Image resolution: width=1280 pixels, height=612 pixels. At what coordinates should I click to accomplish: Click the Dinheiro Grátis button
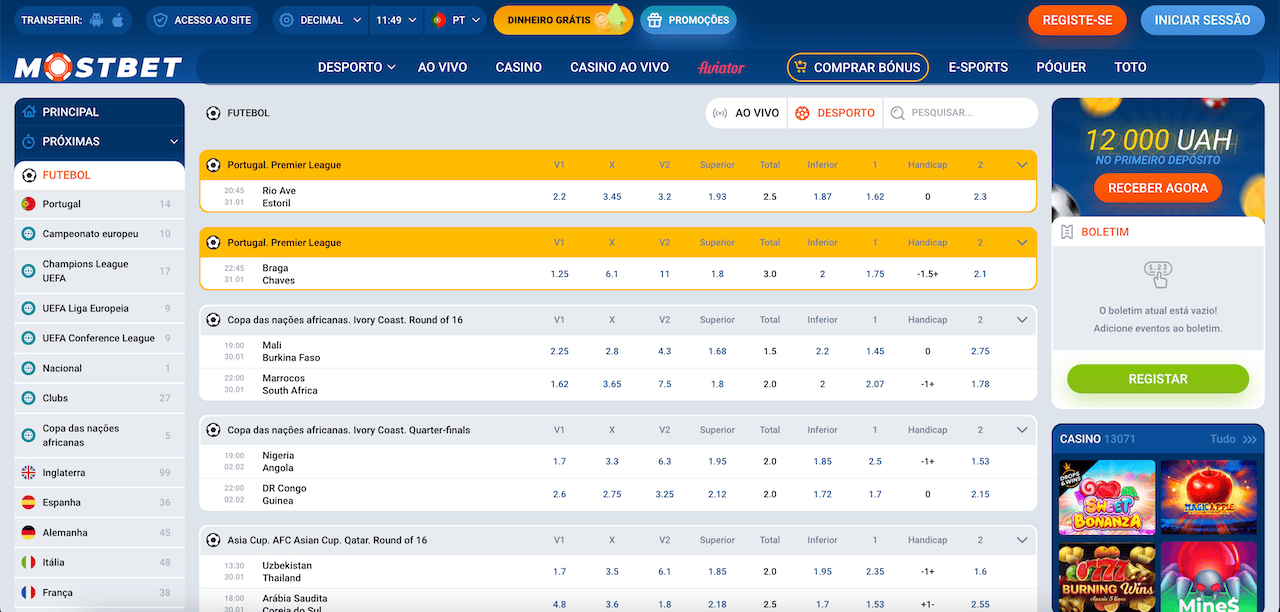click(x=563, y=20)
